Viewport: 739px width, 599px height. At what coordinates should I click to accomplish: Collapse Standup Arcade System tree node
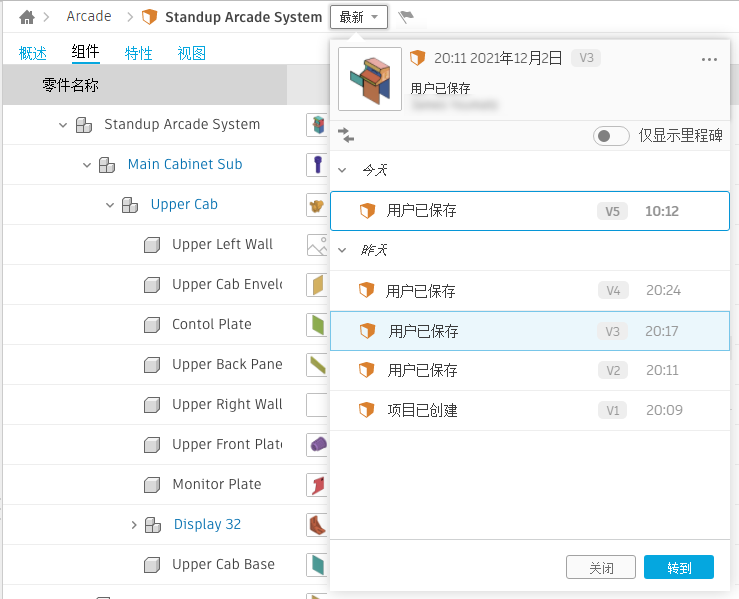click(x=63, y=125)
